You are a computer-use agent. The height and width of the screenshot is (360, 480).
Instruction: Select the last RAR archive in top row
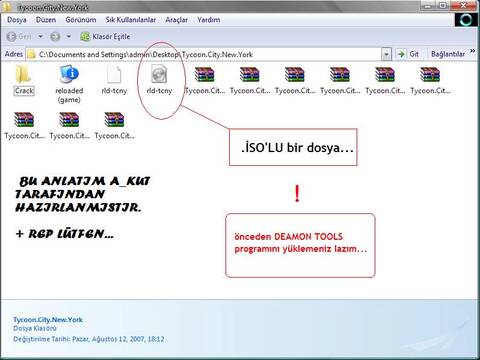(430, 74)
